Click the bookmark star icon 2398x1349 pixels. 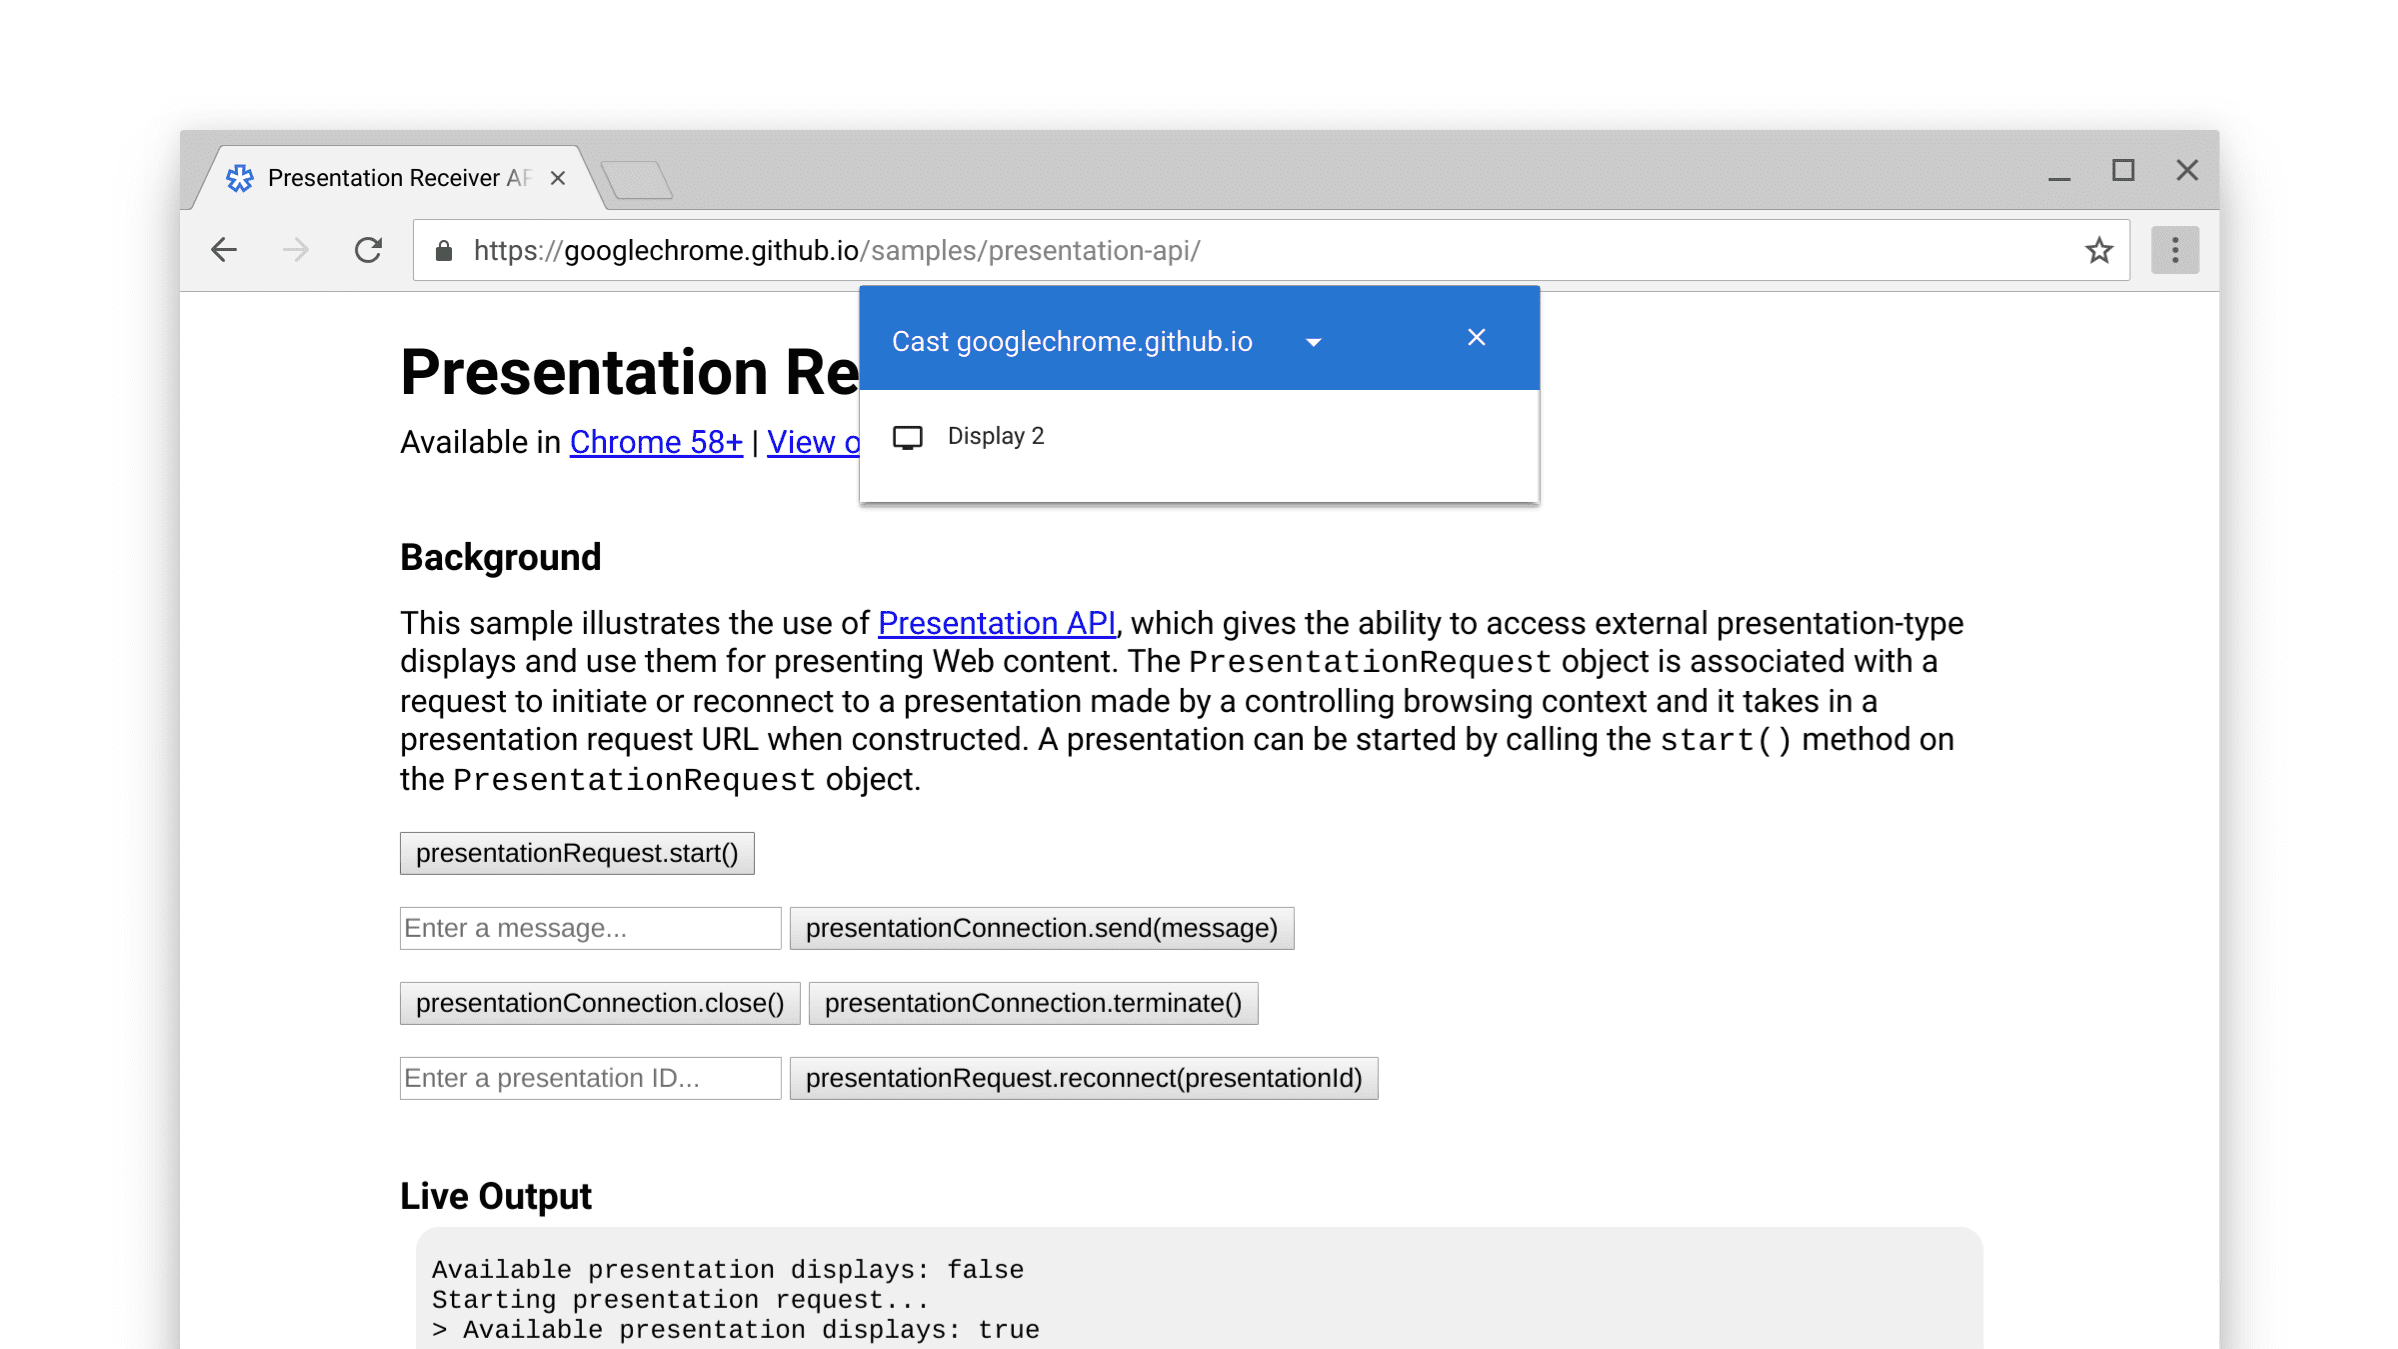click(x=2100, y=250)
